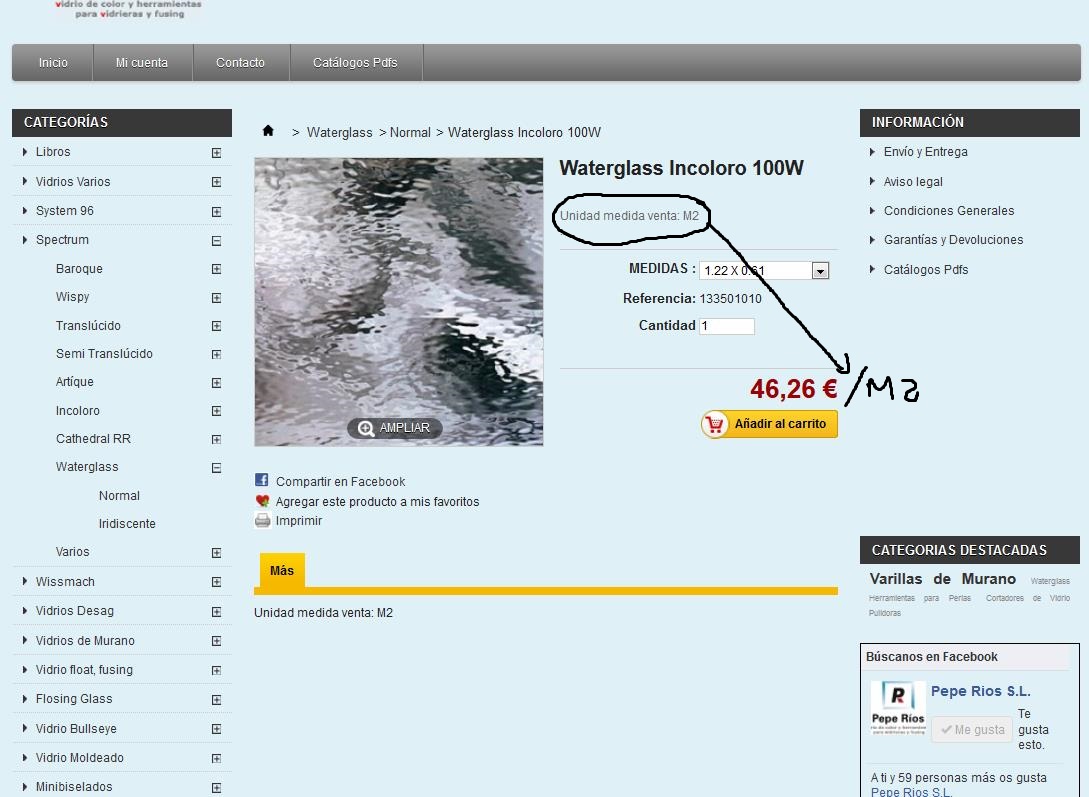
Task: Click Normal in the breadcrumb
Action: pos(410,133)
